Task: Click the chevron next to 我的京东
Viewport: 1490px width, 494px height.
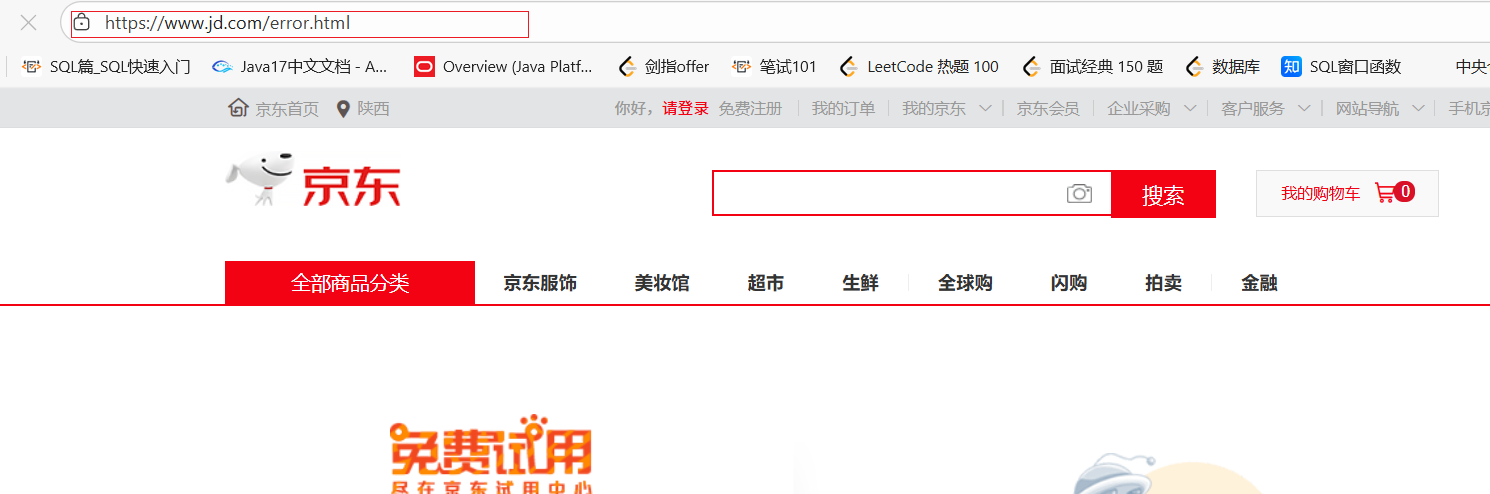Action: 985,108
